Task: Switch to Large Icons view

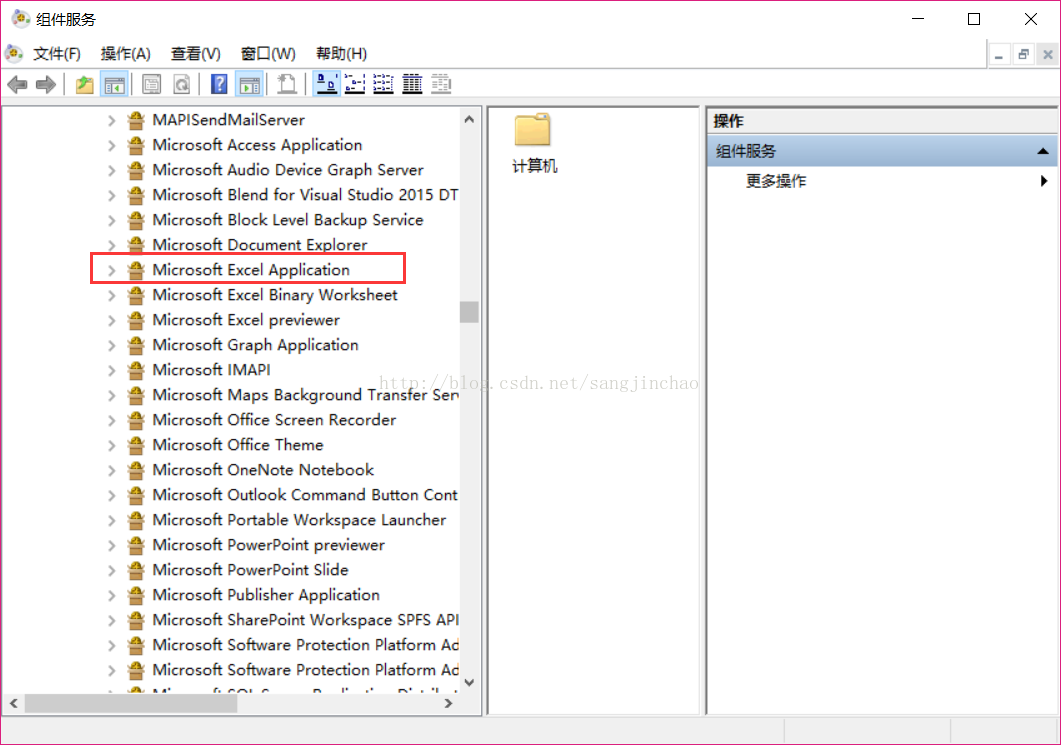Action: [x=325, y=84]
